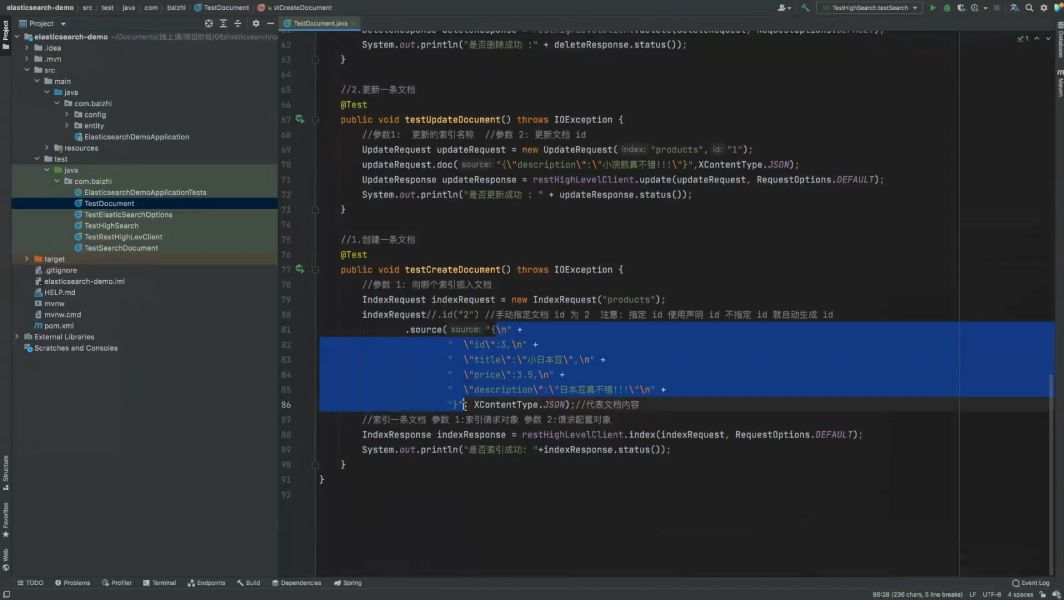
Task: Open pom.xml in project tree
Action: coord(58,326)
